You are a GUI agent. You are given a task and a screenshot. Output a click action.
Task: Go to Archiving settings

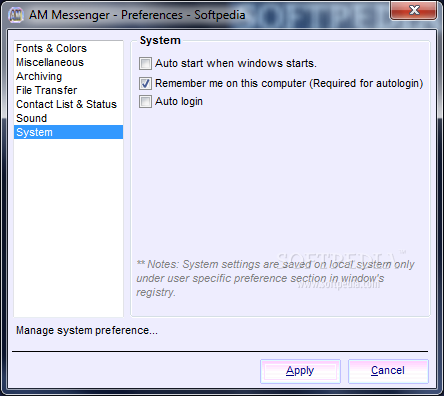coord(68,76)
